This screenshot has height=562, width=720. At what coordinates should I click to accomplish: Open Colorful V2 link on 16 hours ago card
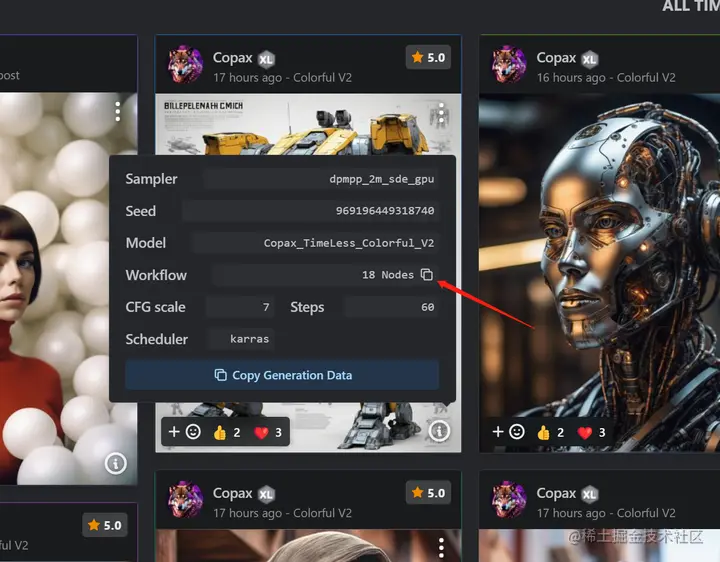(x=646, y=78)
